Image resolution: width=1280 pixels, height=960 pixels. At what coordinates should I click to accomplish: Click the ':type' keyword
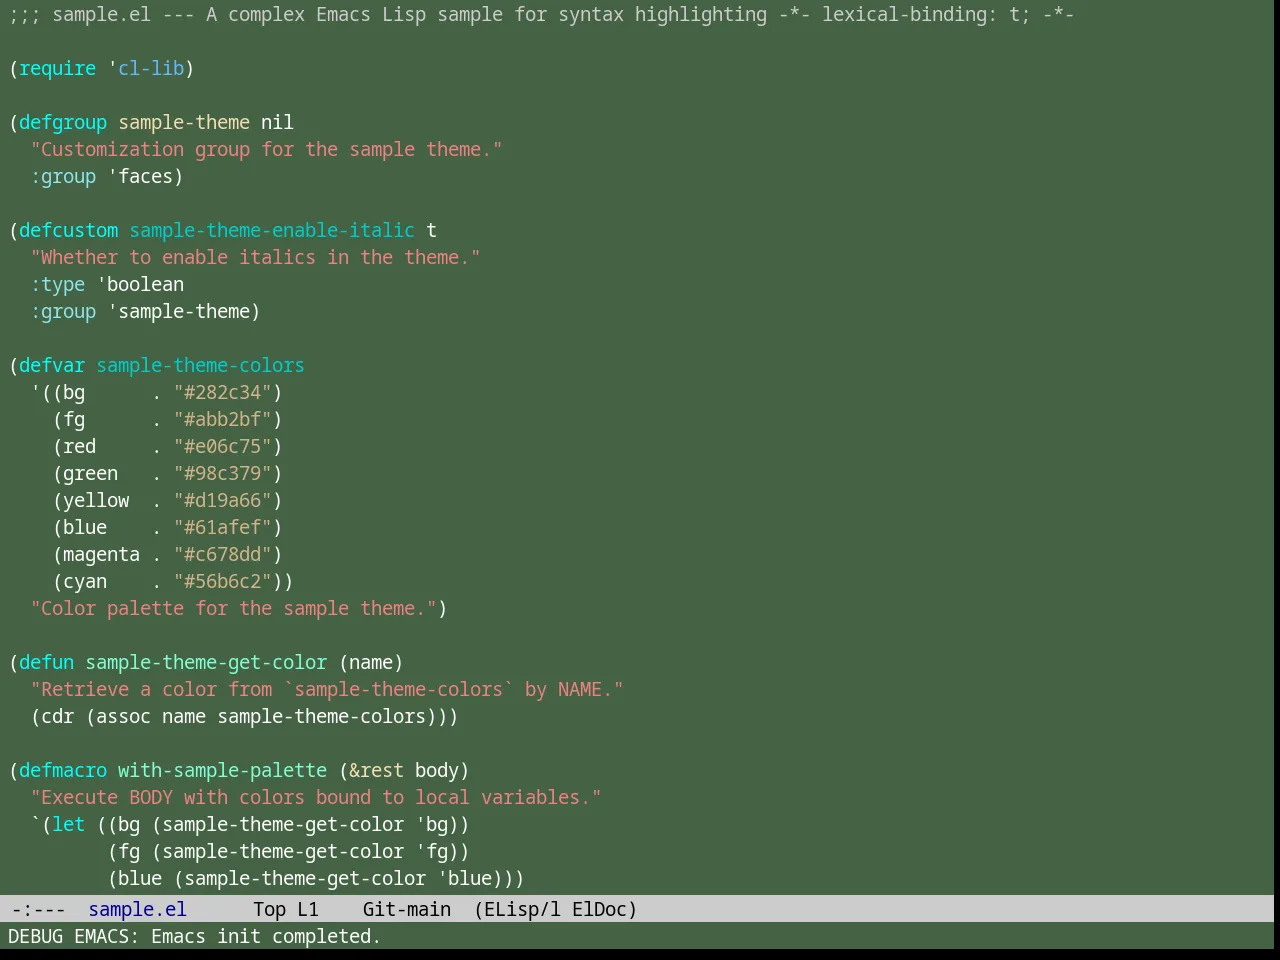[58, 284]
